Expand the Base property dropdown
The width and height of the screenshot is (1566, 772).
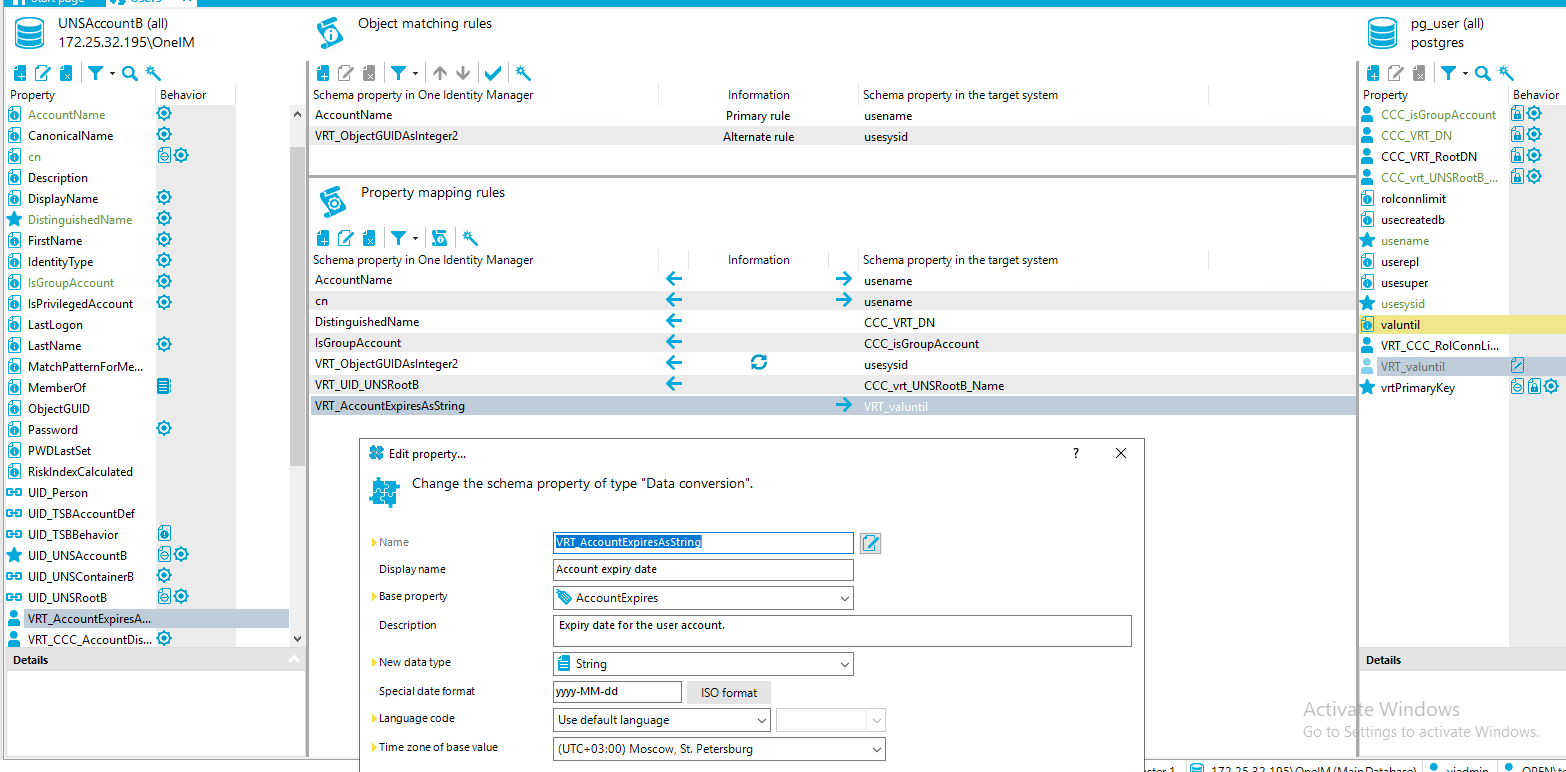[845, 598]
